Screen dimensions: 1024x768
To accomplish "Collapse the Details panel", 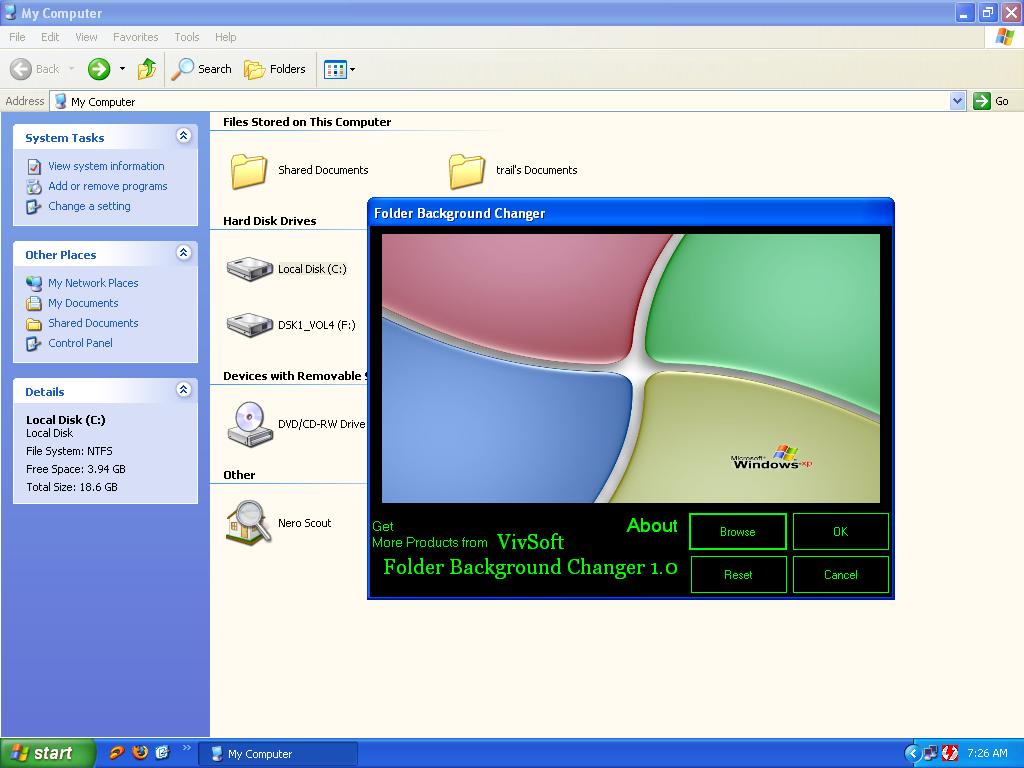I will 184,390.
